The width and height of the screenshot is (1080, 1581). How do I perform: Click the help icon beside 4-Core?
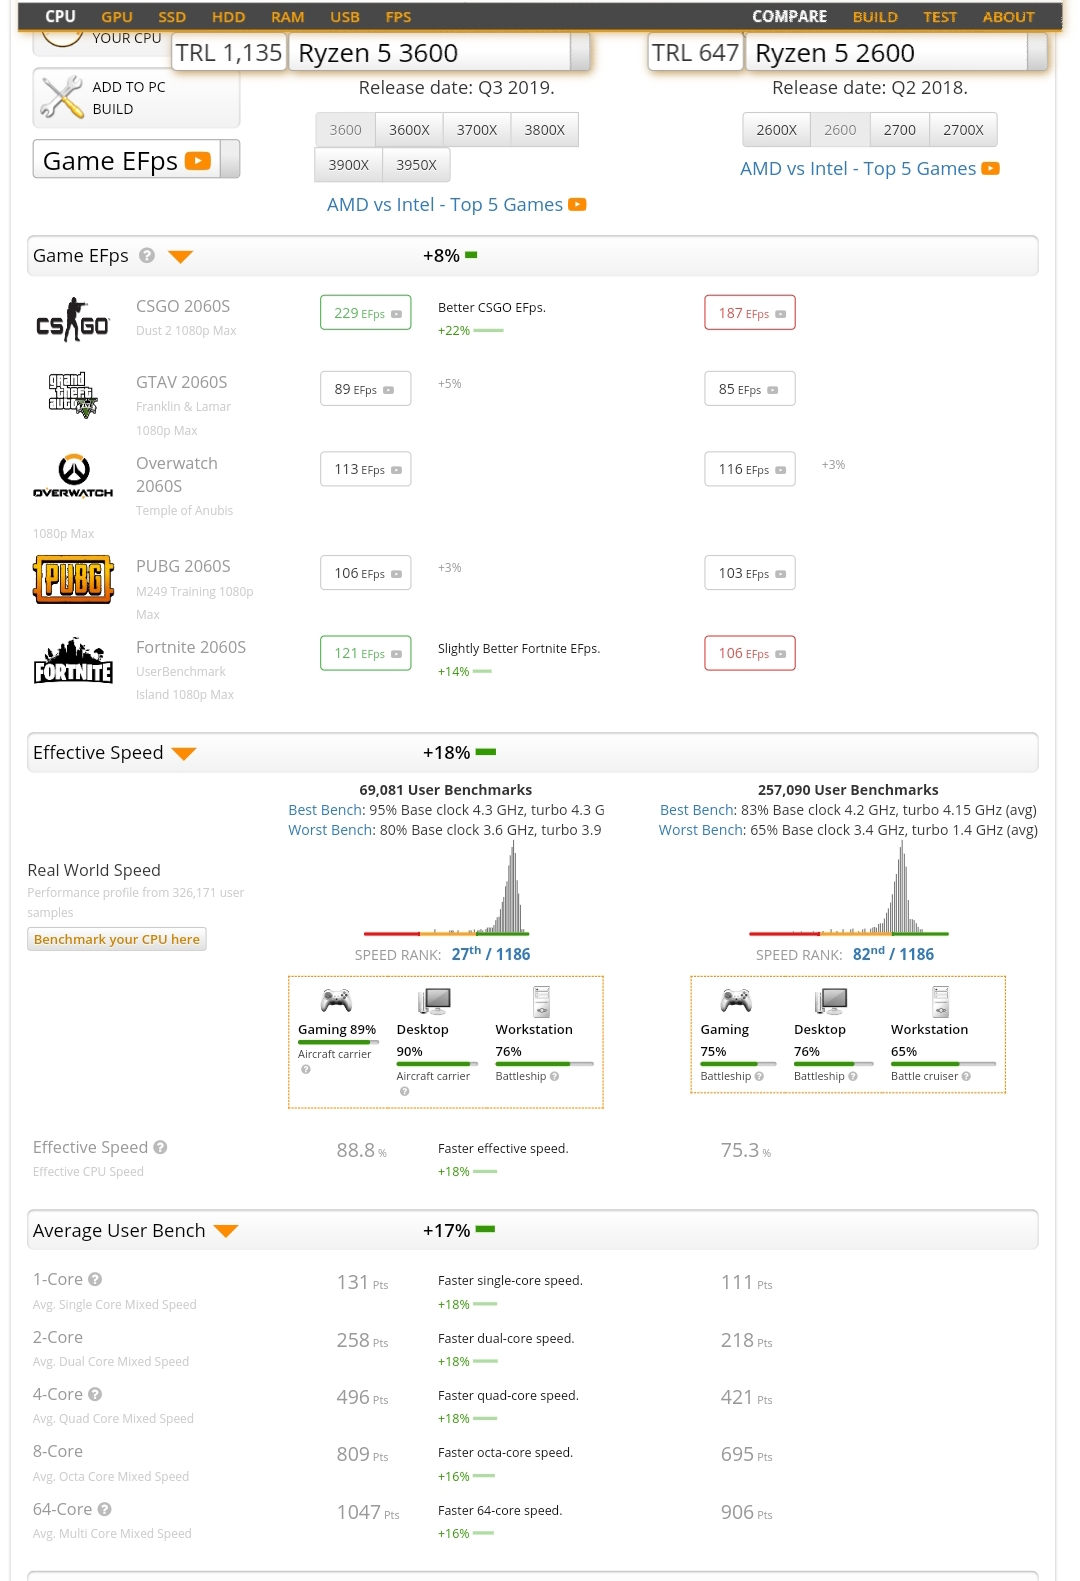95,1394
